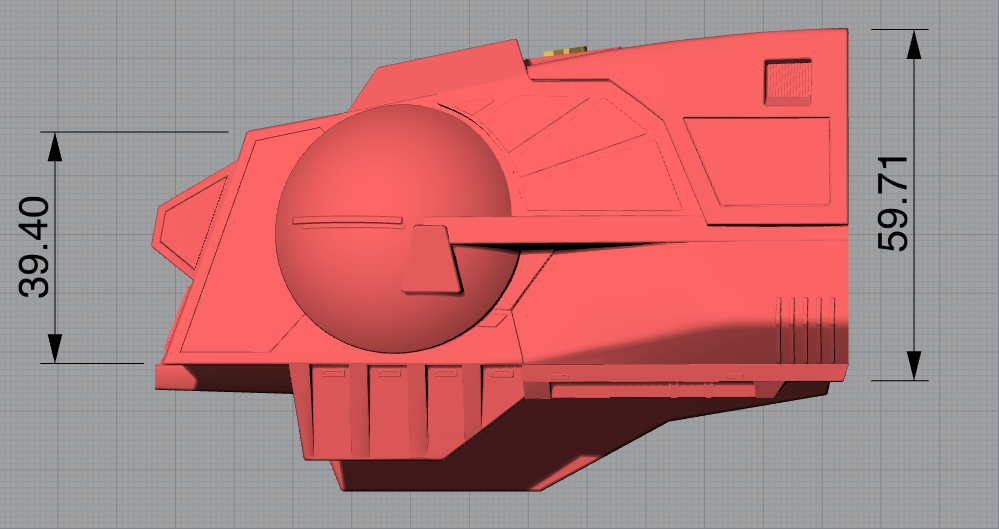Screen dimensions: 999x529
Task: Select the trapezoid fin on the sphere
Action: click(x=431, y=259)
